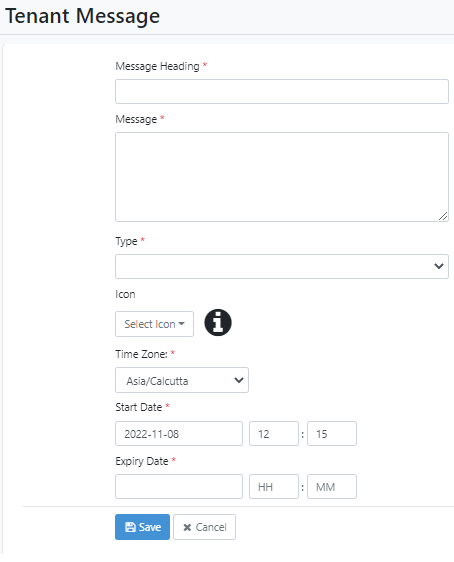Click the Time Zone chevron arrow

[x=239, y=380]
